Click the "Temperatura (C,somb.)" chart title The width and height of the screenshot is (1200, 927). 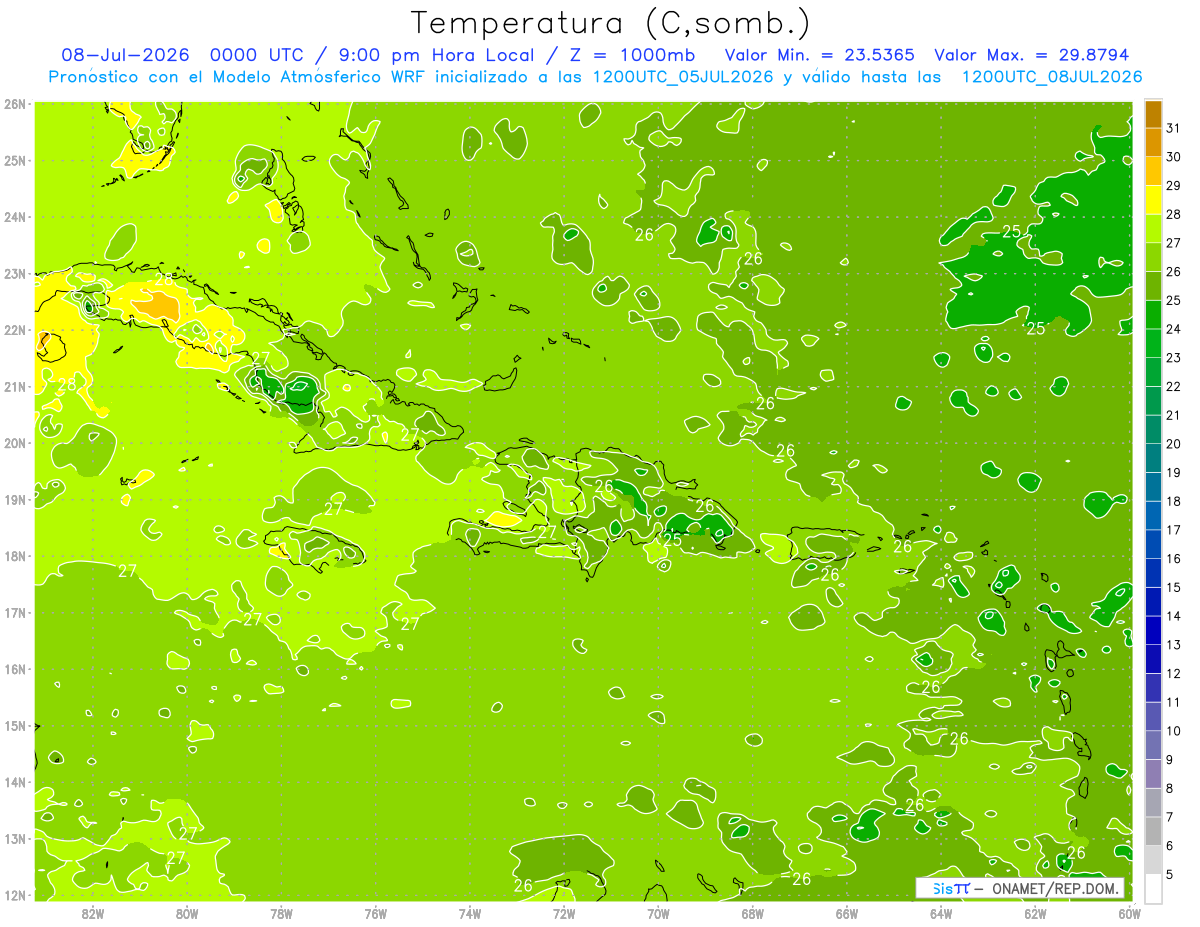[610, 24]
